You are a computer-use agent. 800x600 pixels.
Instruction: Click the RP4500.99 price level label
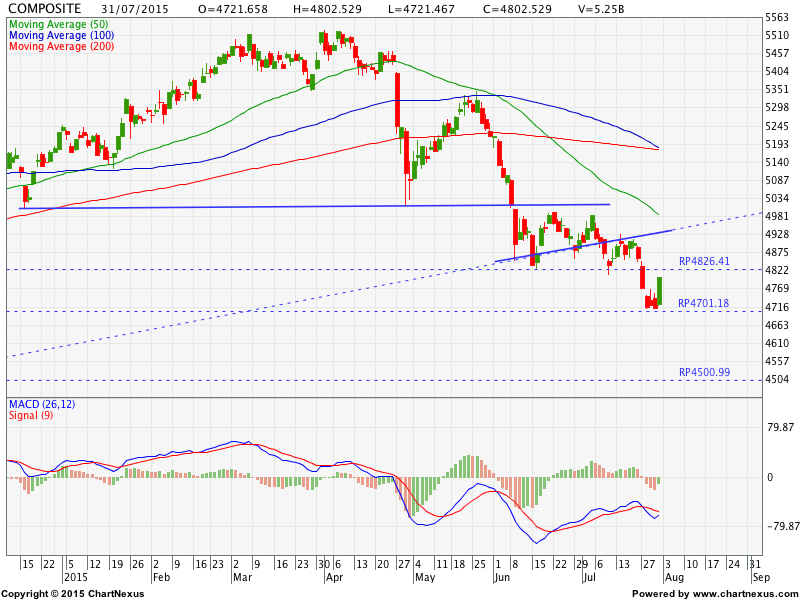(704, 372)
